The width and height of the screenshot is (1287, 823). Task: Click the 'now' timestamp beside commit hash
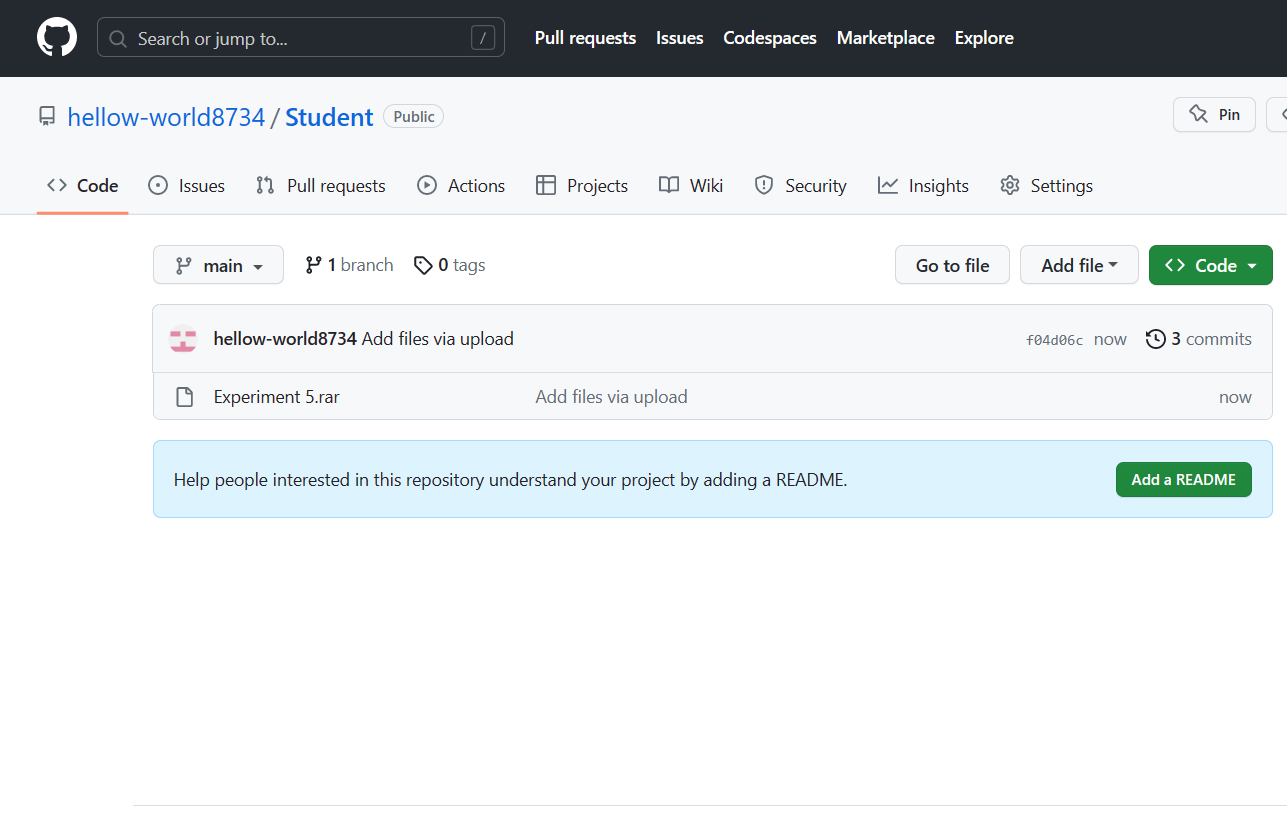pyautogui.click(x=1110, y=339)
